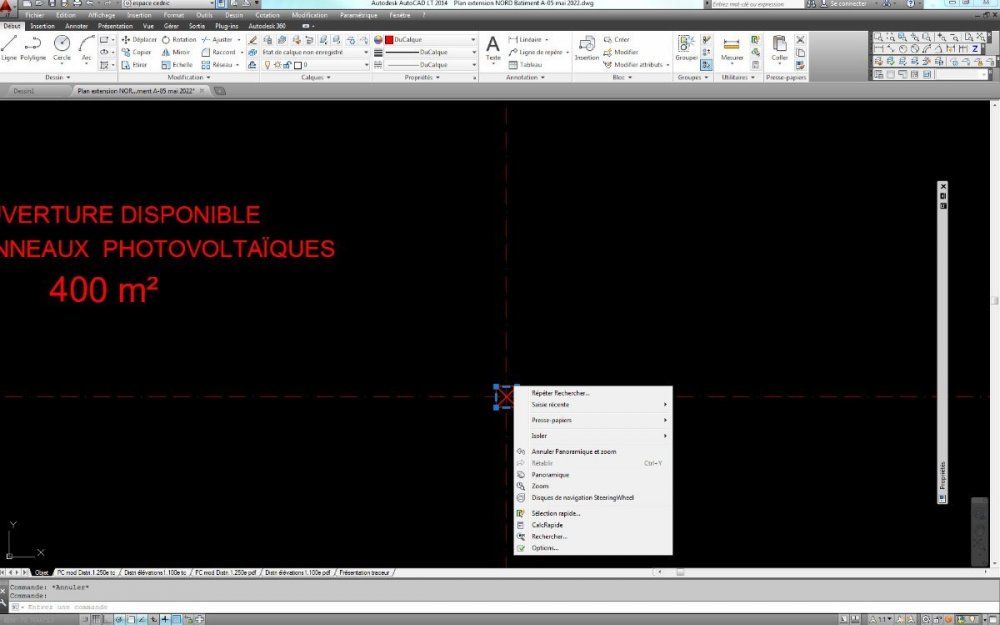Click the Insertion block tool
The image size is (1000, 625).
point(586,48)
